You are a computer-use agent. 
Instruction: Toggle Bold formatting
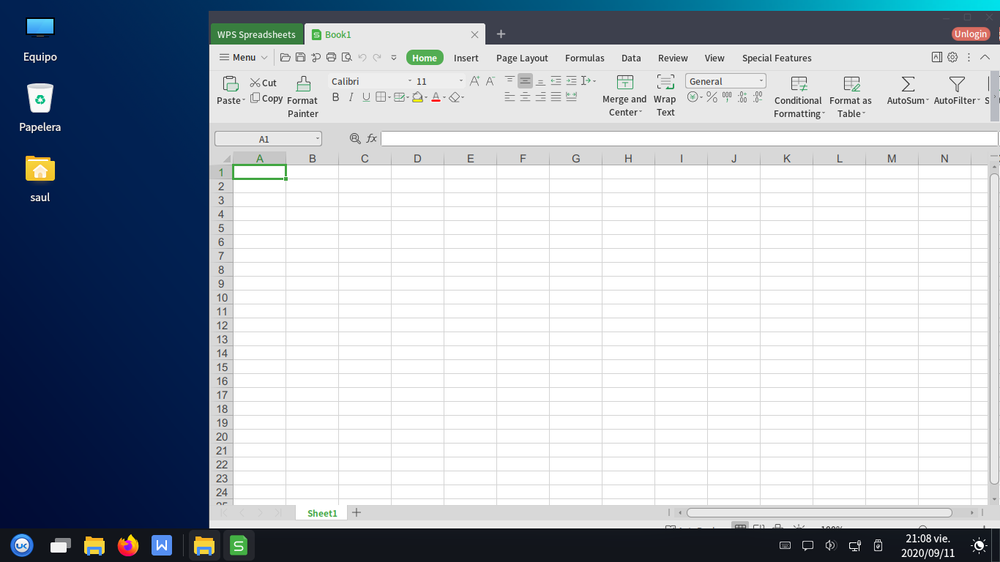pos(336,97)
